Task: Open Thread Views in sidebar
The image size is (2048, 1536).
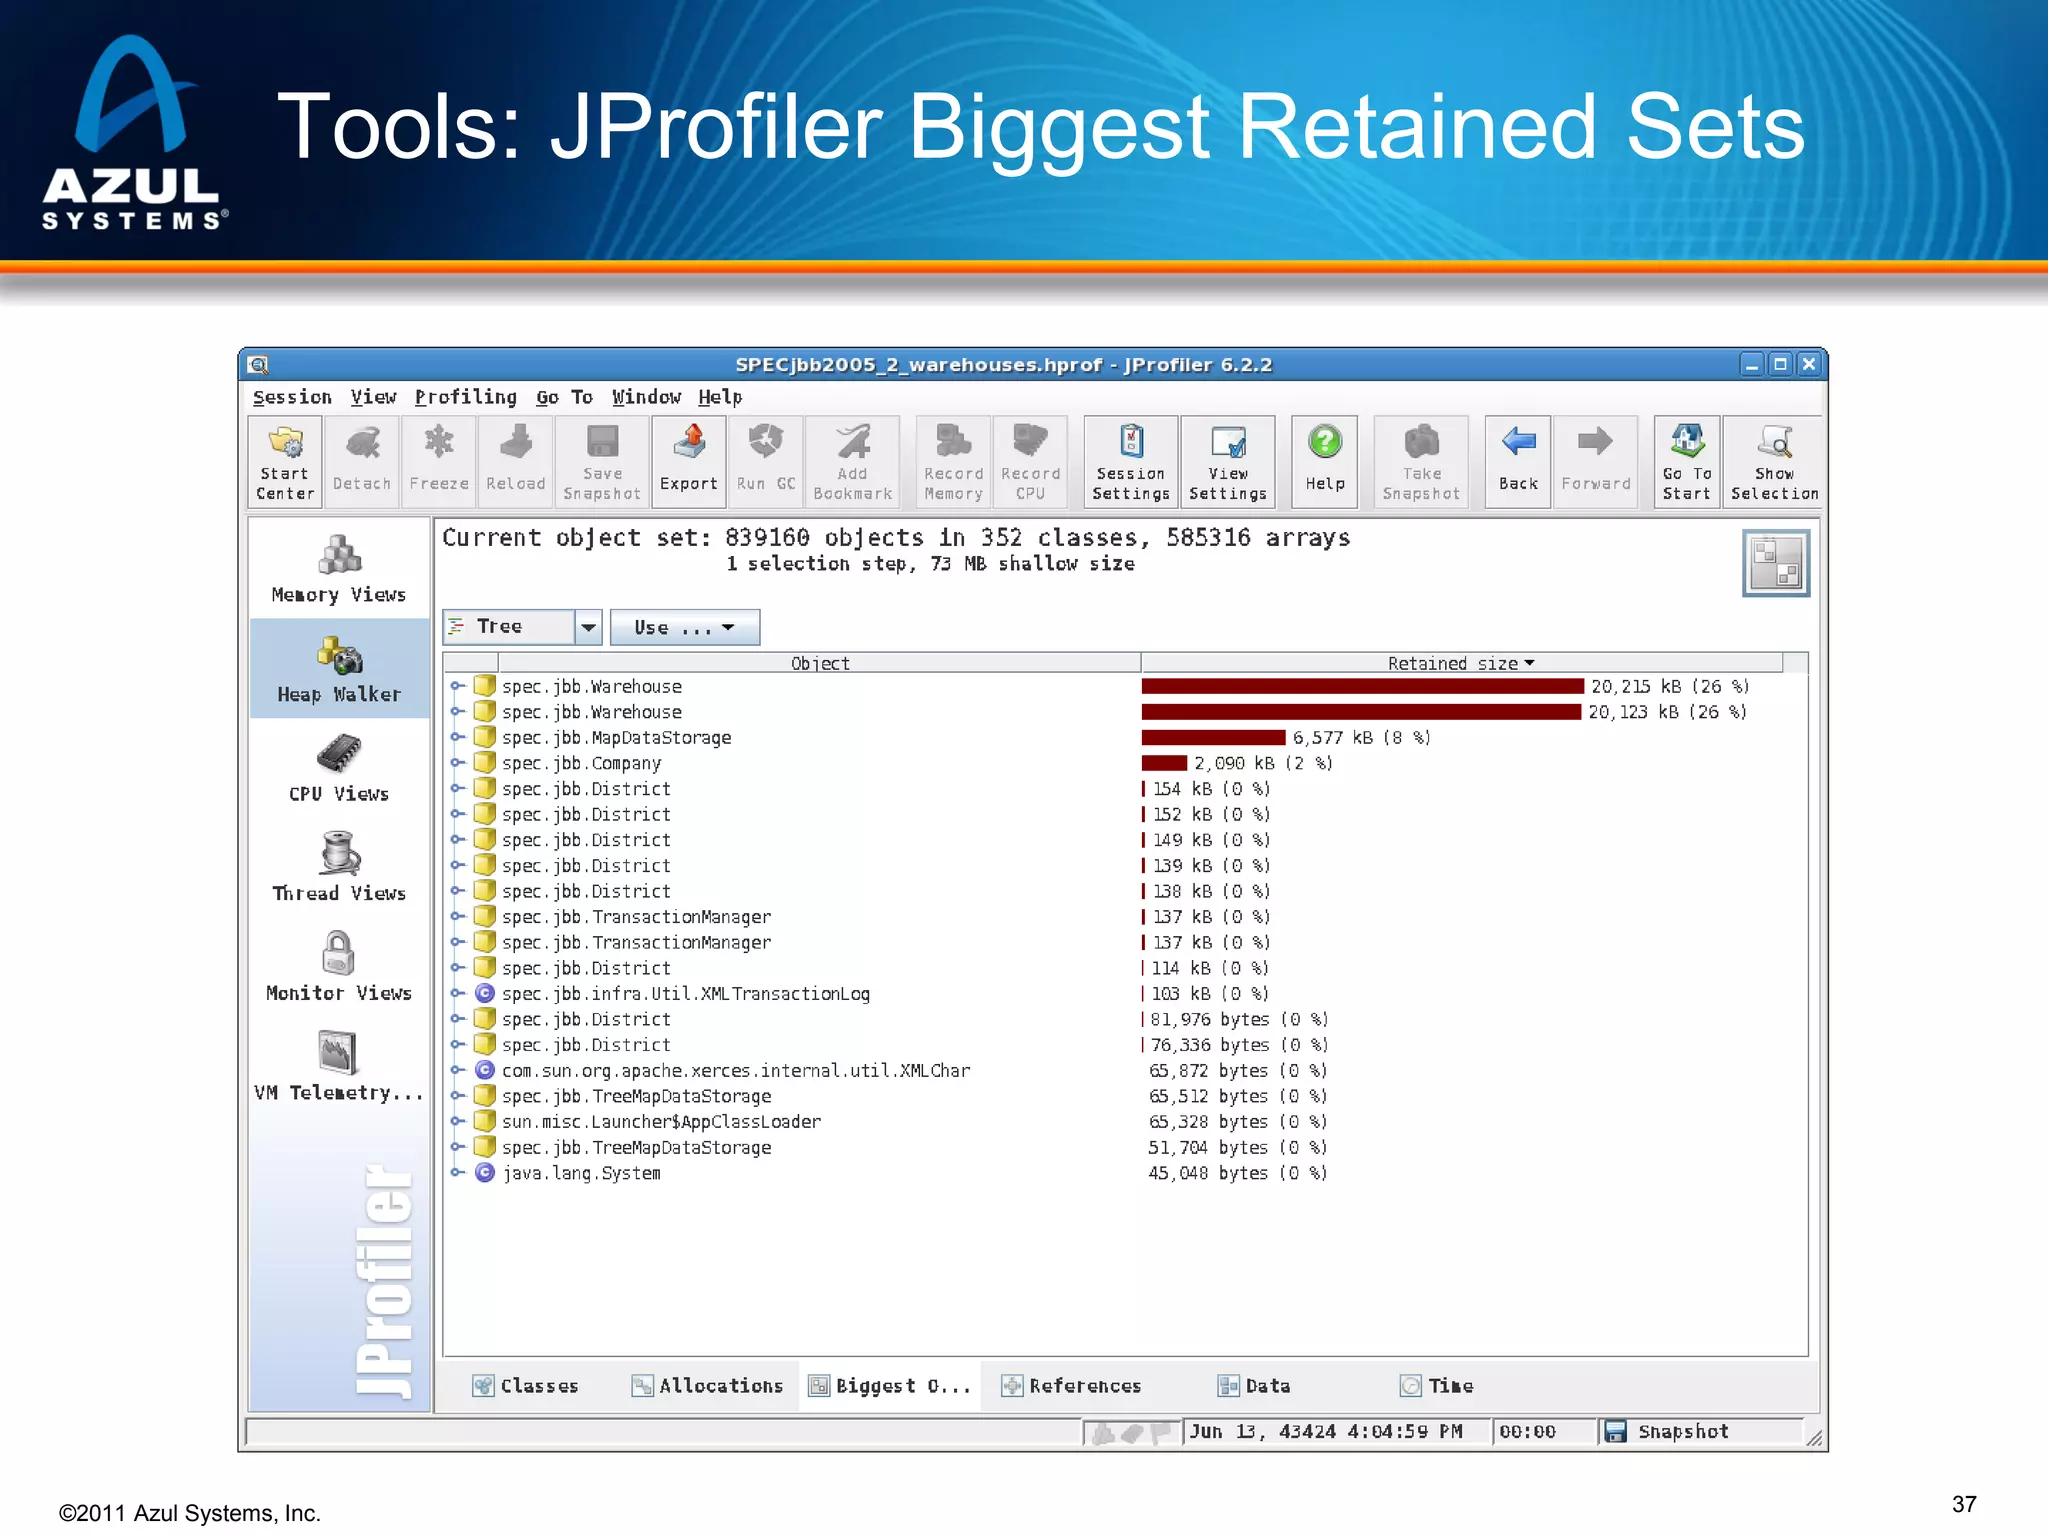Action: (339, 867)
